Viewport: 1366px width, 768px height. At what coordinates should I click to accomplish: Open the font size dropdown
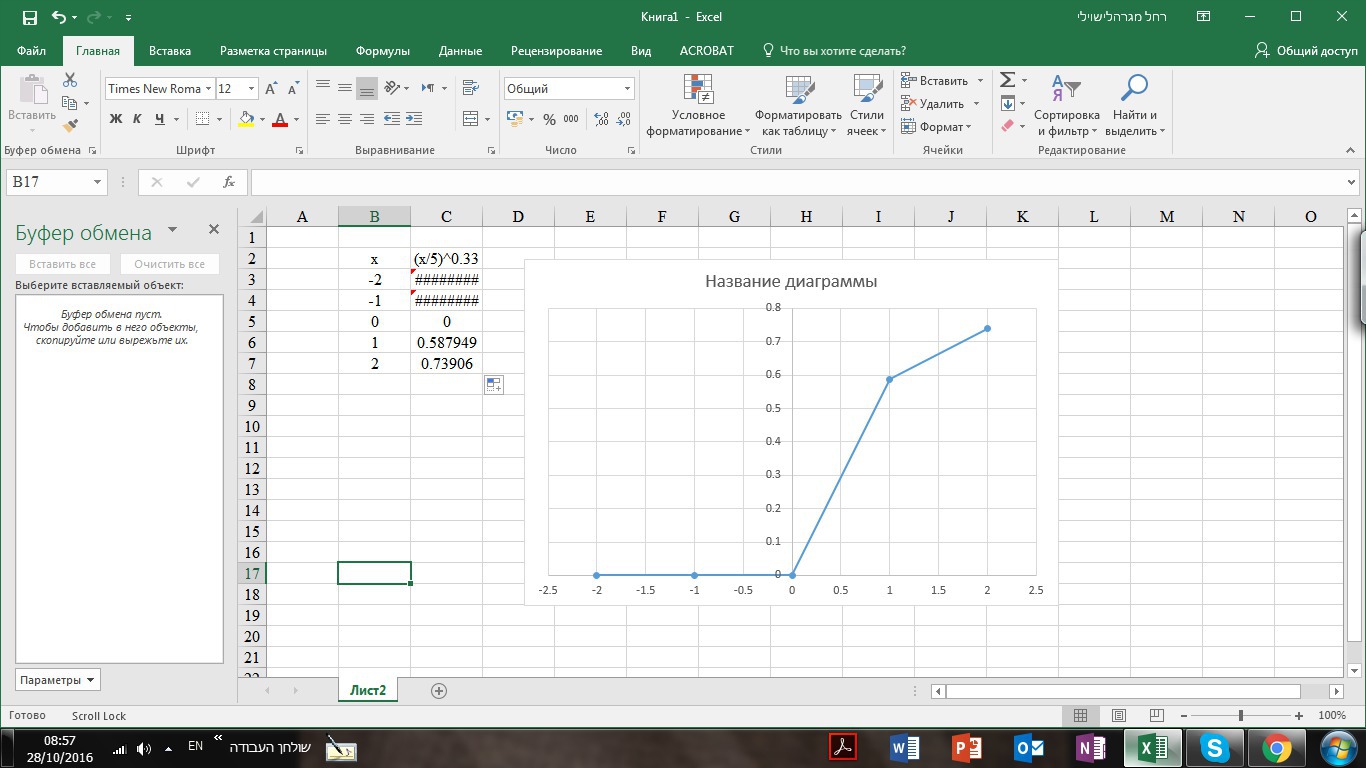[x=251, y=89]
